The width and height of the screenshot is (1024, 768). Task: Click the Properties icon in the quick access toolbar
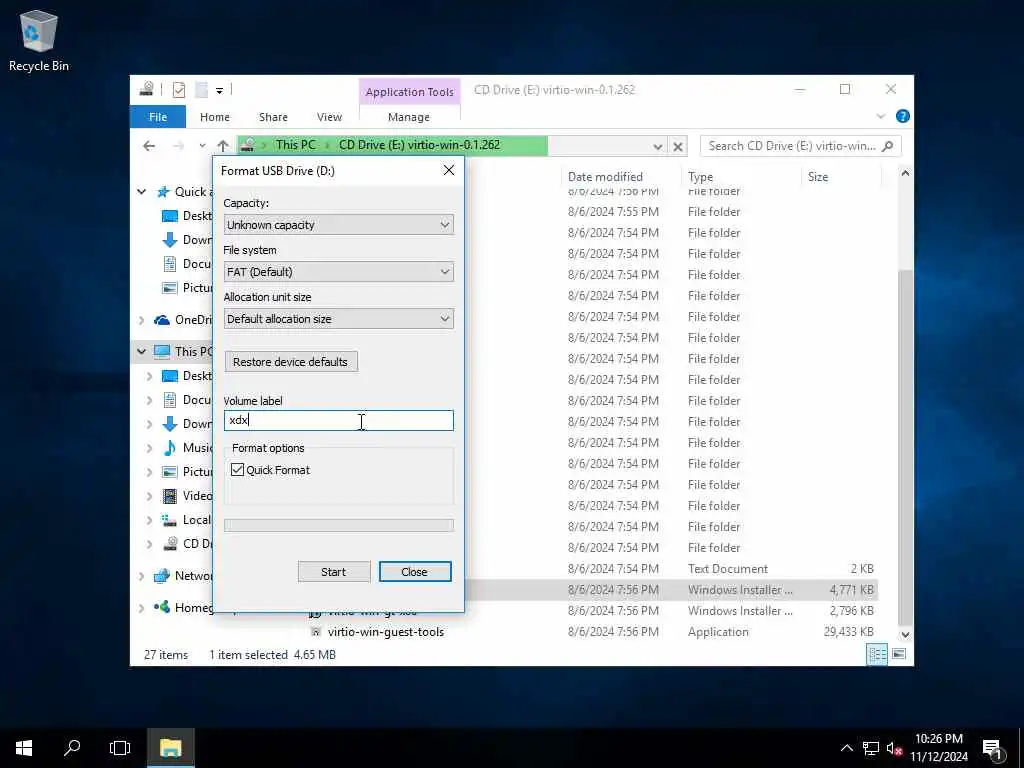(x=179, y=89)
